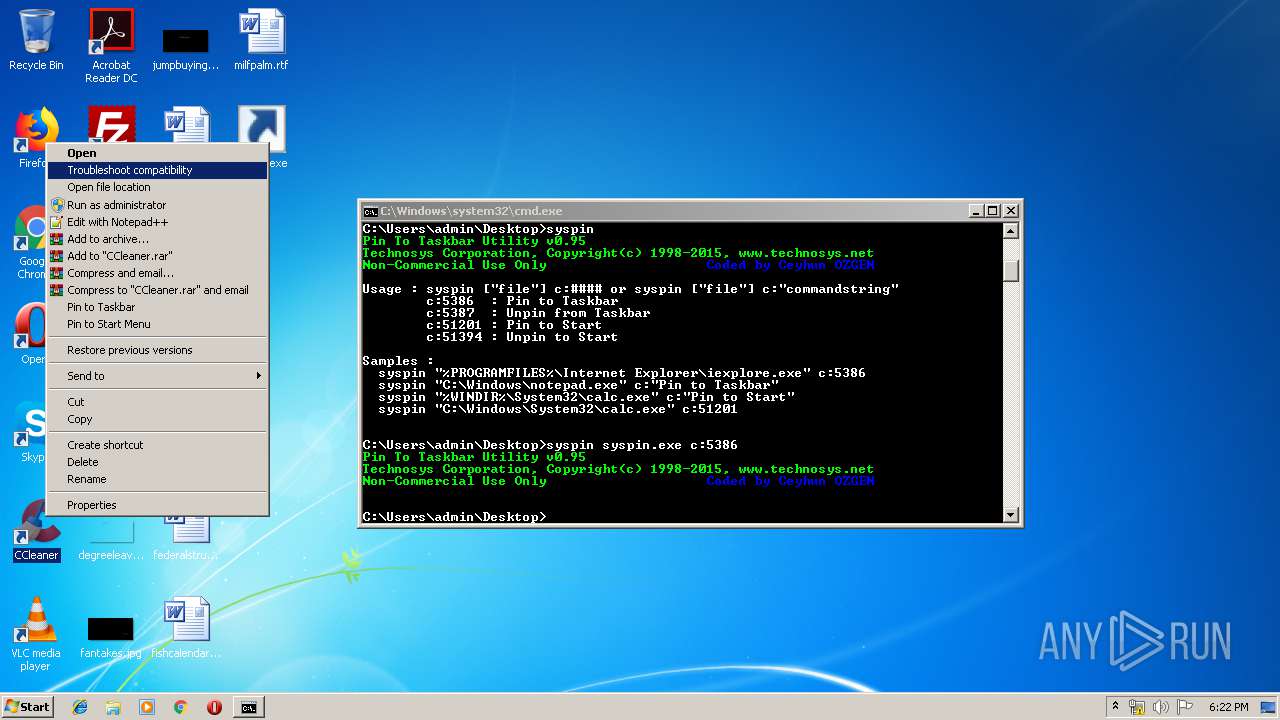Select the VLC media player shortcut
Viewport: 1280px width, 720px height.
coord(36,633)
